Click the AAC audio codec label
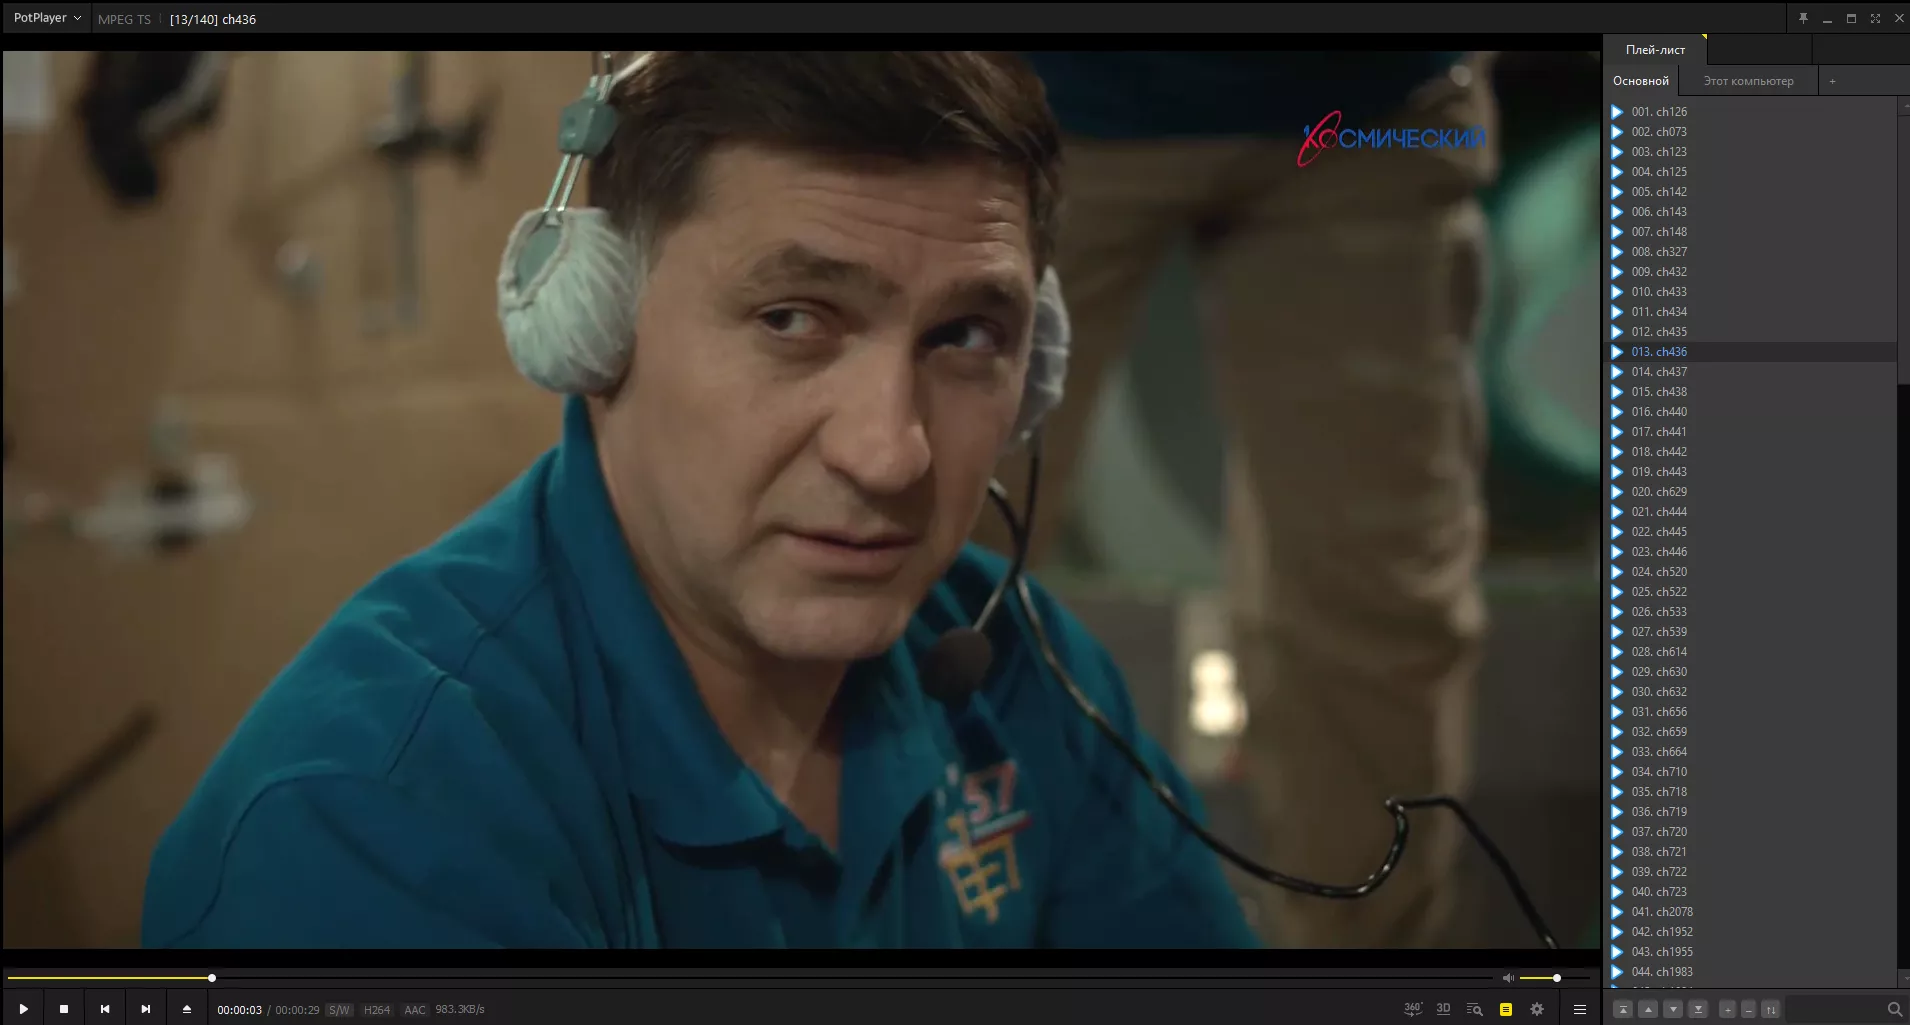Viewport: 1910px width, 1025px height. click(414, 1010)
